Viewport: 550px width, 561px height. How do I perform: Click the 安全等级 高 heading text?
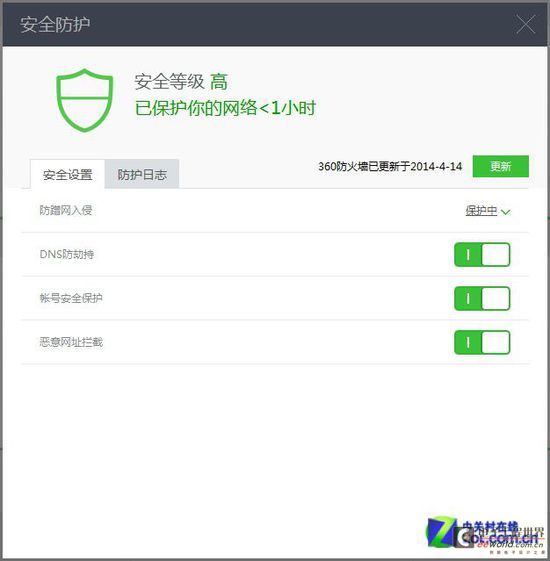click(181, 82)
